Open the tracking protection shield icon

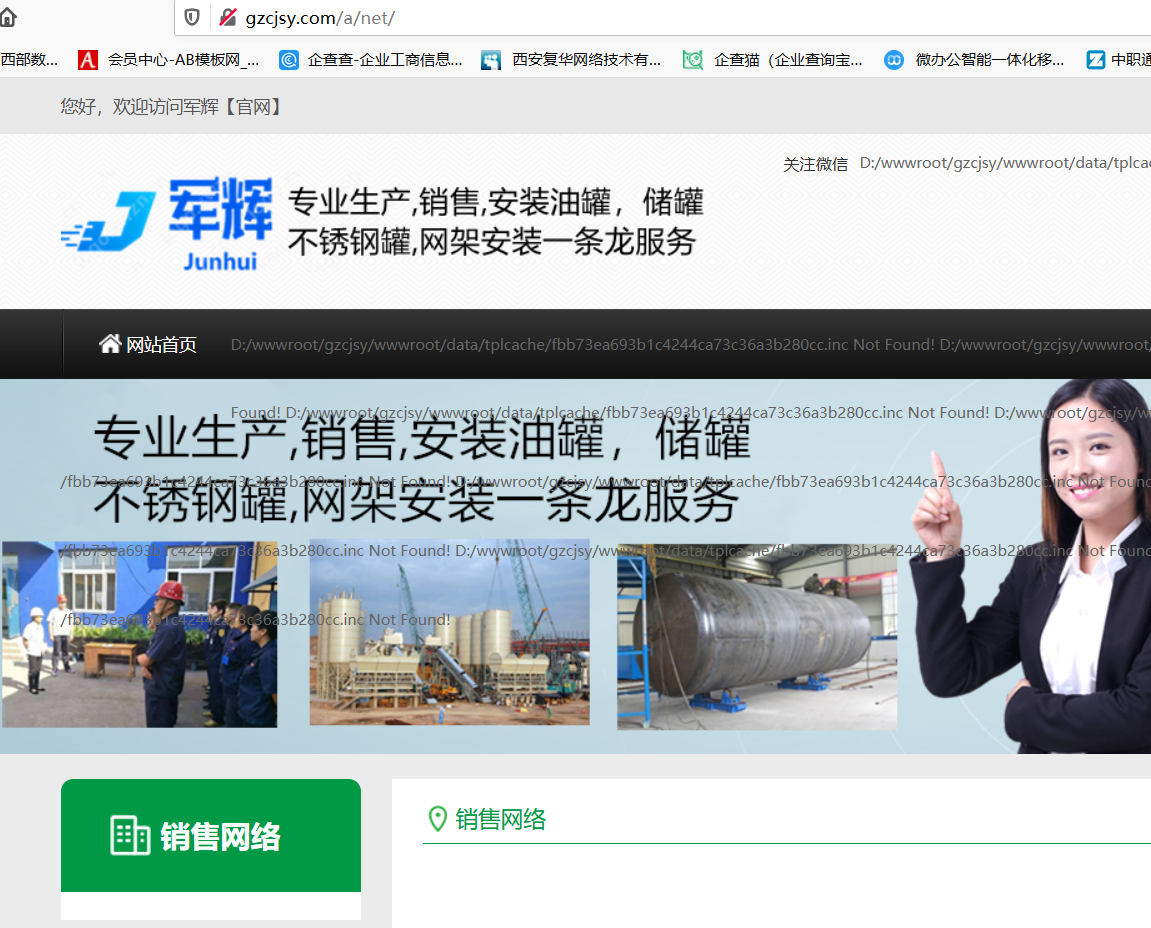click(192, 17)
